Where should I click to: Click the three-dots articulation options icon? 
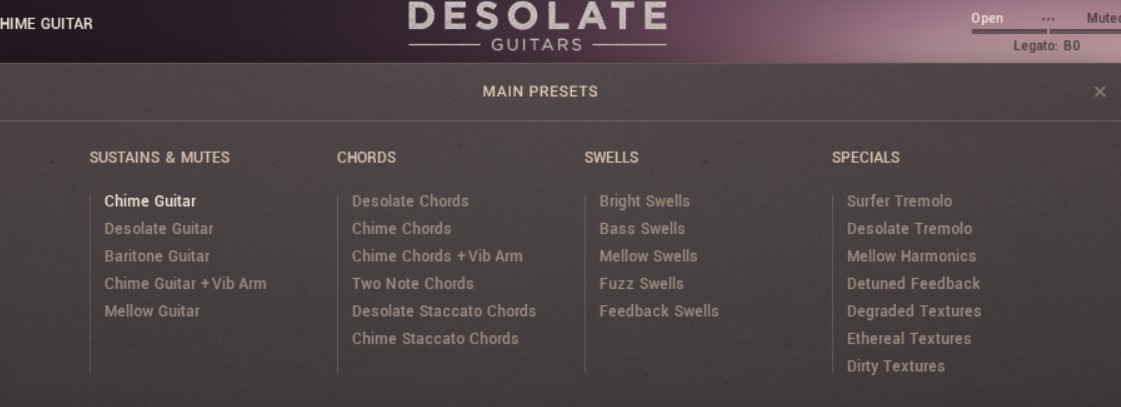[1048, 20]
